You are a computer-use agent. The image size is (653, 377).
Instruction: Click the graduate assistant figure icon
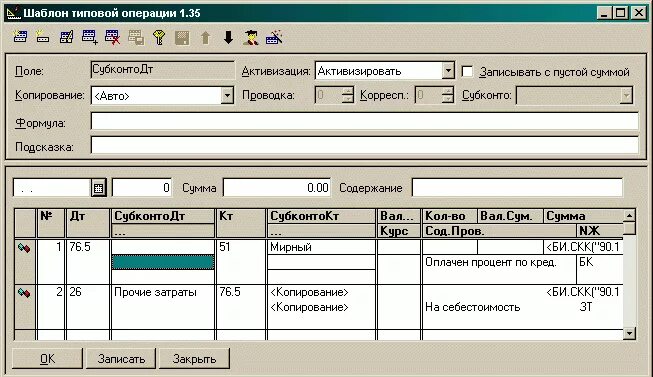pos(251,37)
